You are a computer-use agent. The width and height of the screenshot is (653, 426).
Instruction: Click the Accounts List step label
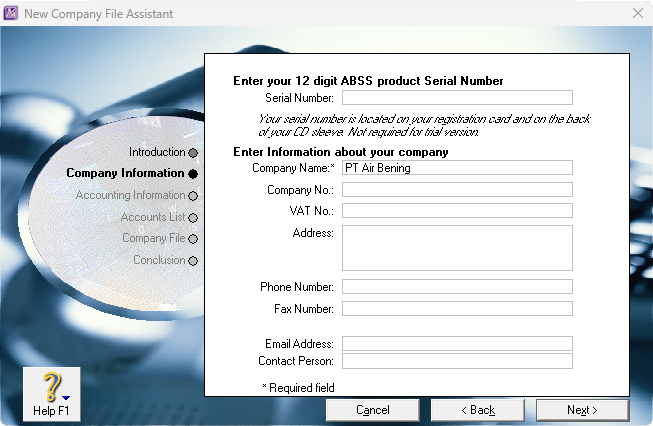[153, 217]
